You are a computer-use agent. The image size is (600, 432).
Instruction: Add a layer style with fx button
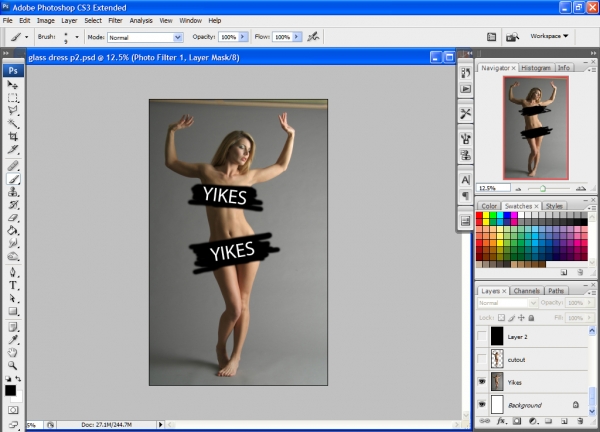tap(501, 421)
